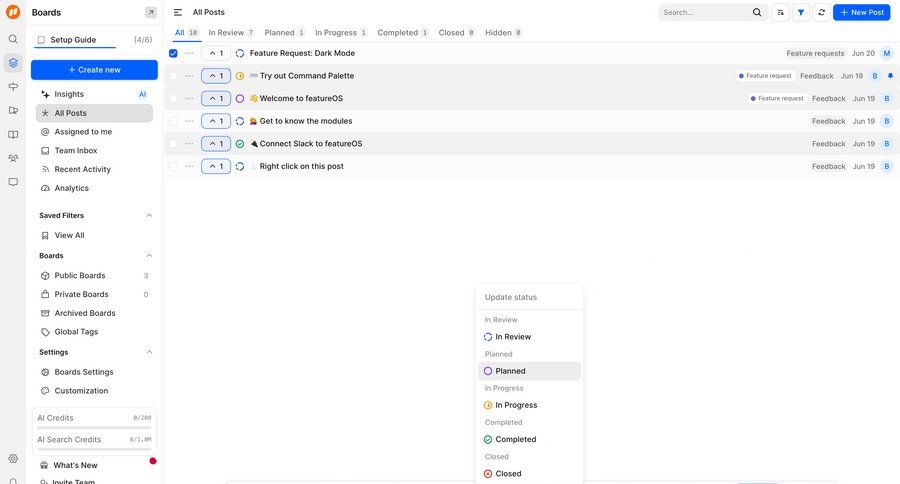
Task: Choose In Progress in Update status menu
Action: click(x=529, y=405)
